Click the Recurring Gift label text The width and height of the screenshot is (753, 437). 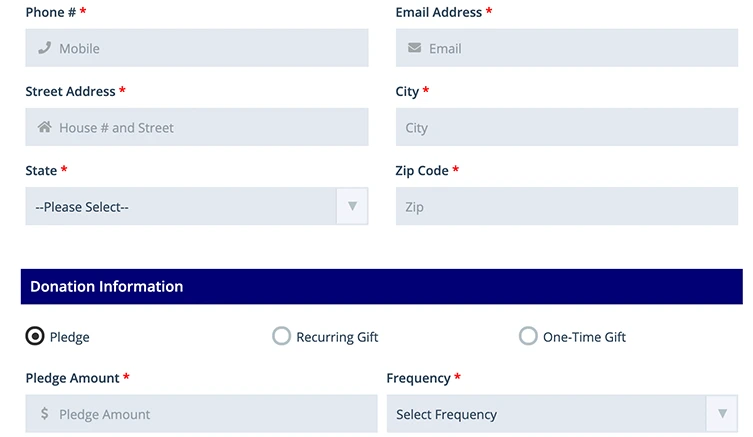click(x=337, y=337)
